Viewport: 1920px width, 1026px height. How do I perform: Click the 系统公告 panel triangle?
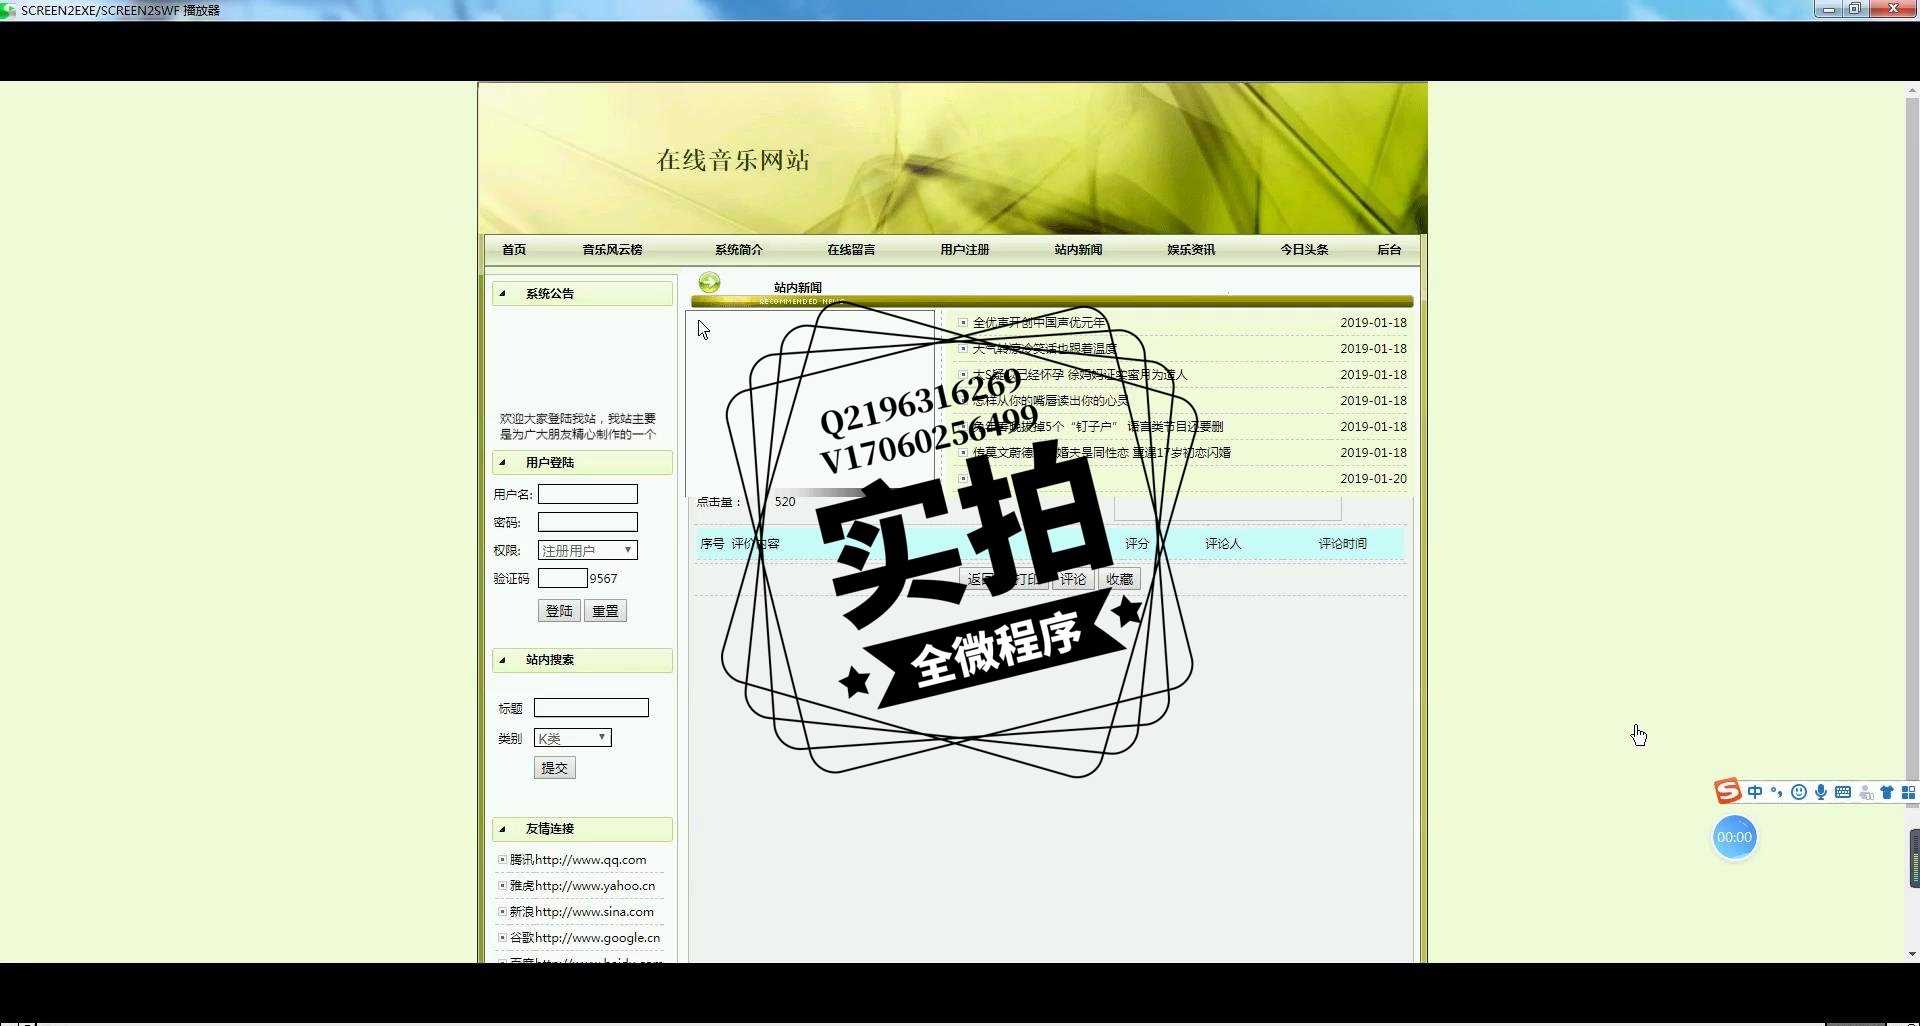pos(503,293)
